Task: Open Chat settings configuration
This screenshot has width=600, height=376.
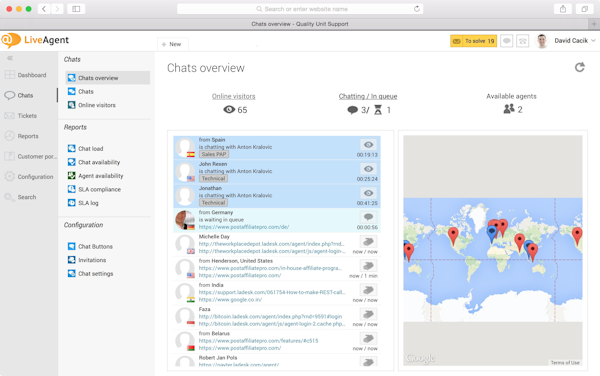Action: click(x=90, y=273)
